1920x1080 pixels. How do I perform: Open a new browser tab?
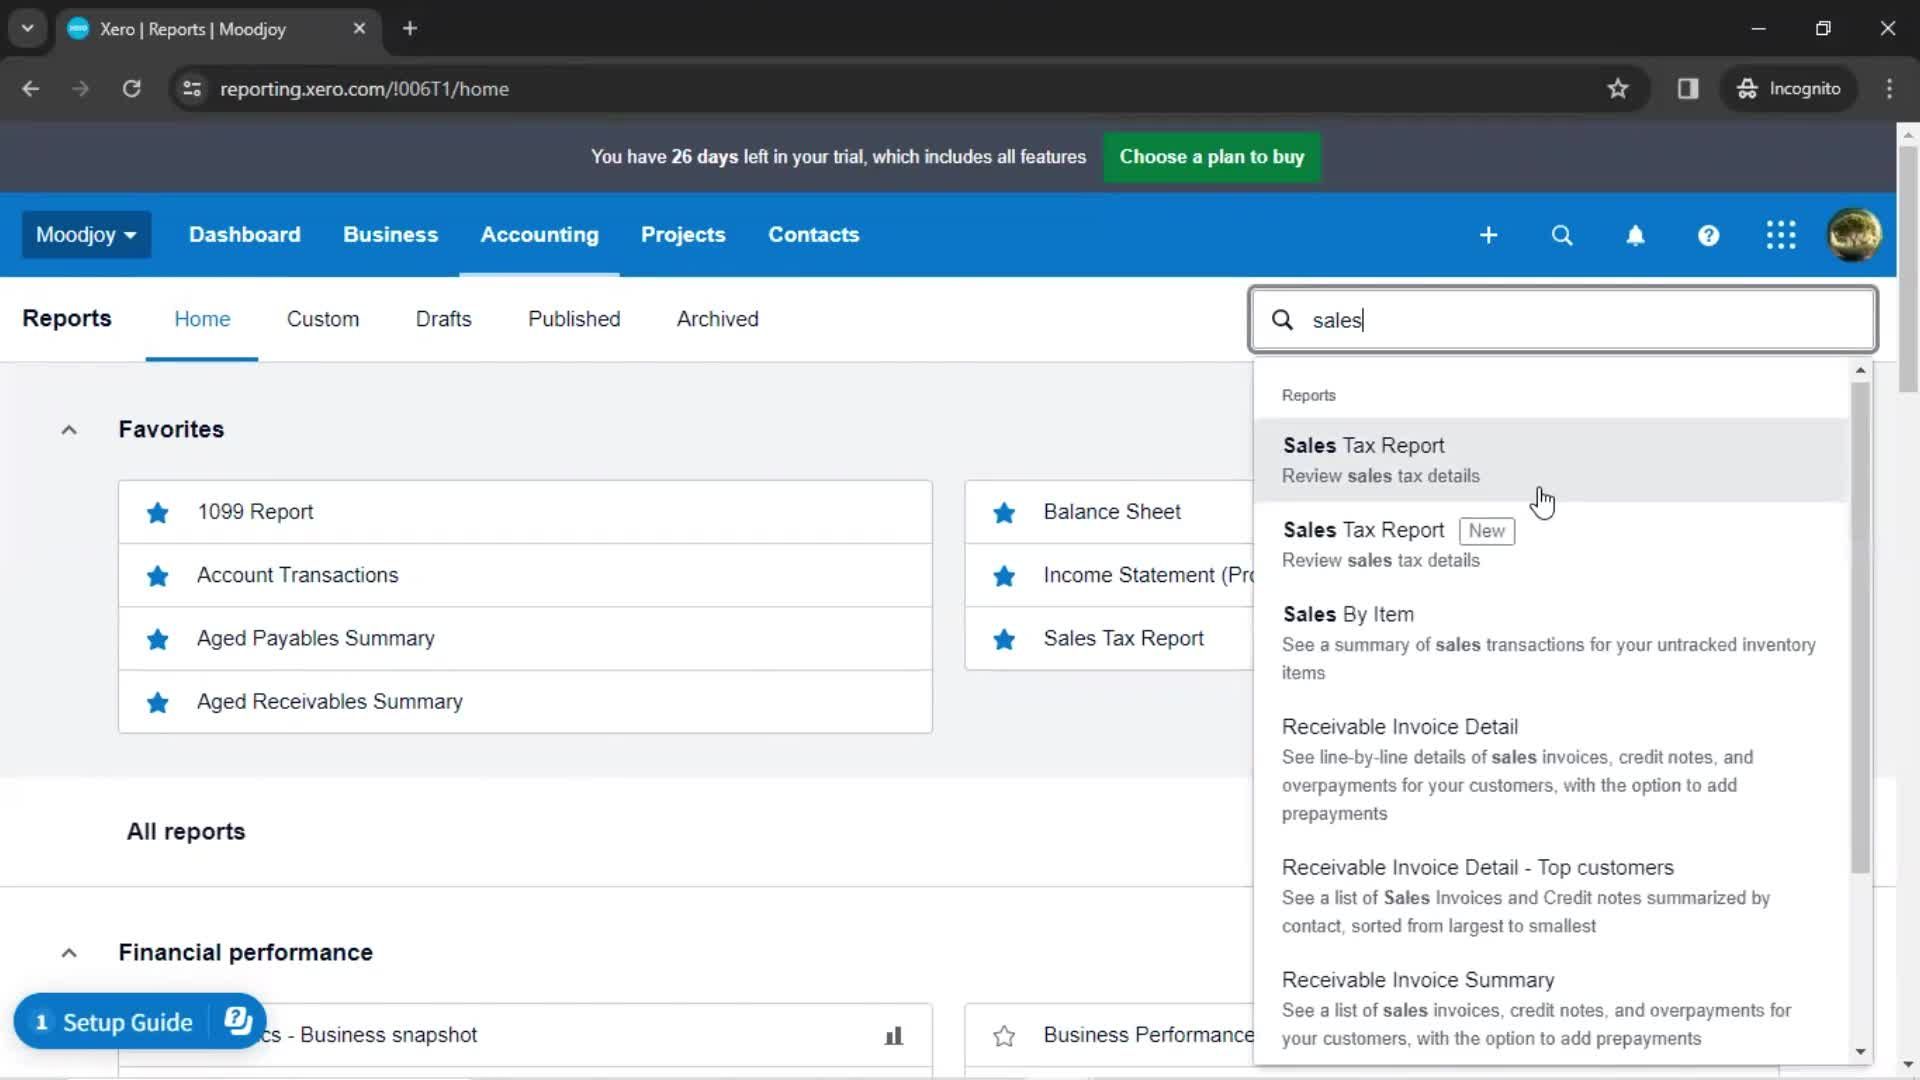[x=410, y=29]
